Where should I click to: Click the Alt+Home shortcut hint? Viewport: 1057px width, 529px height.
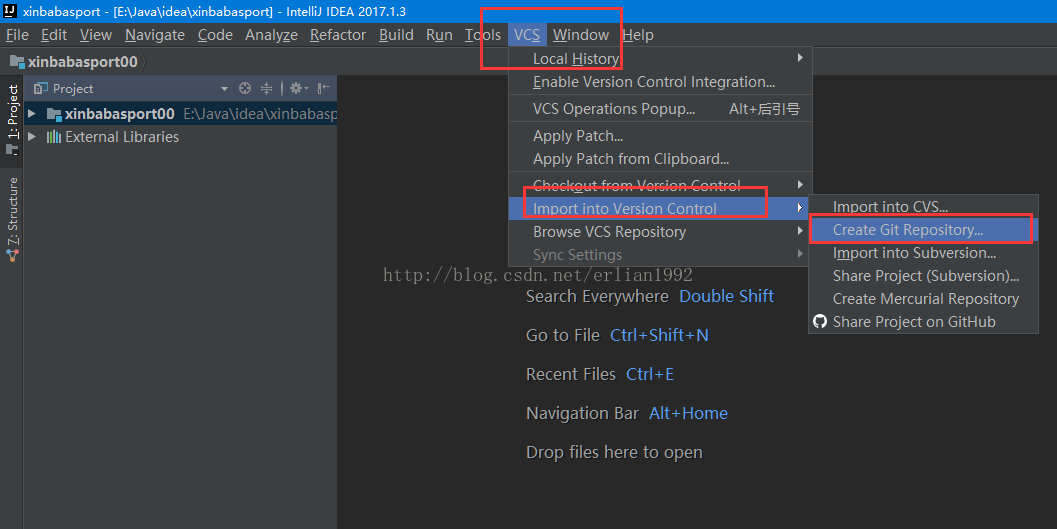point(688,413)
